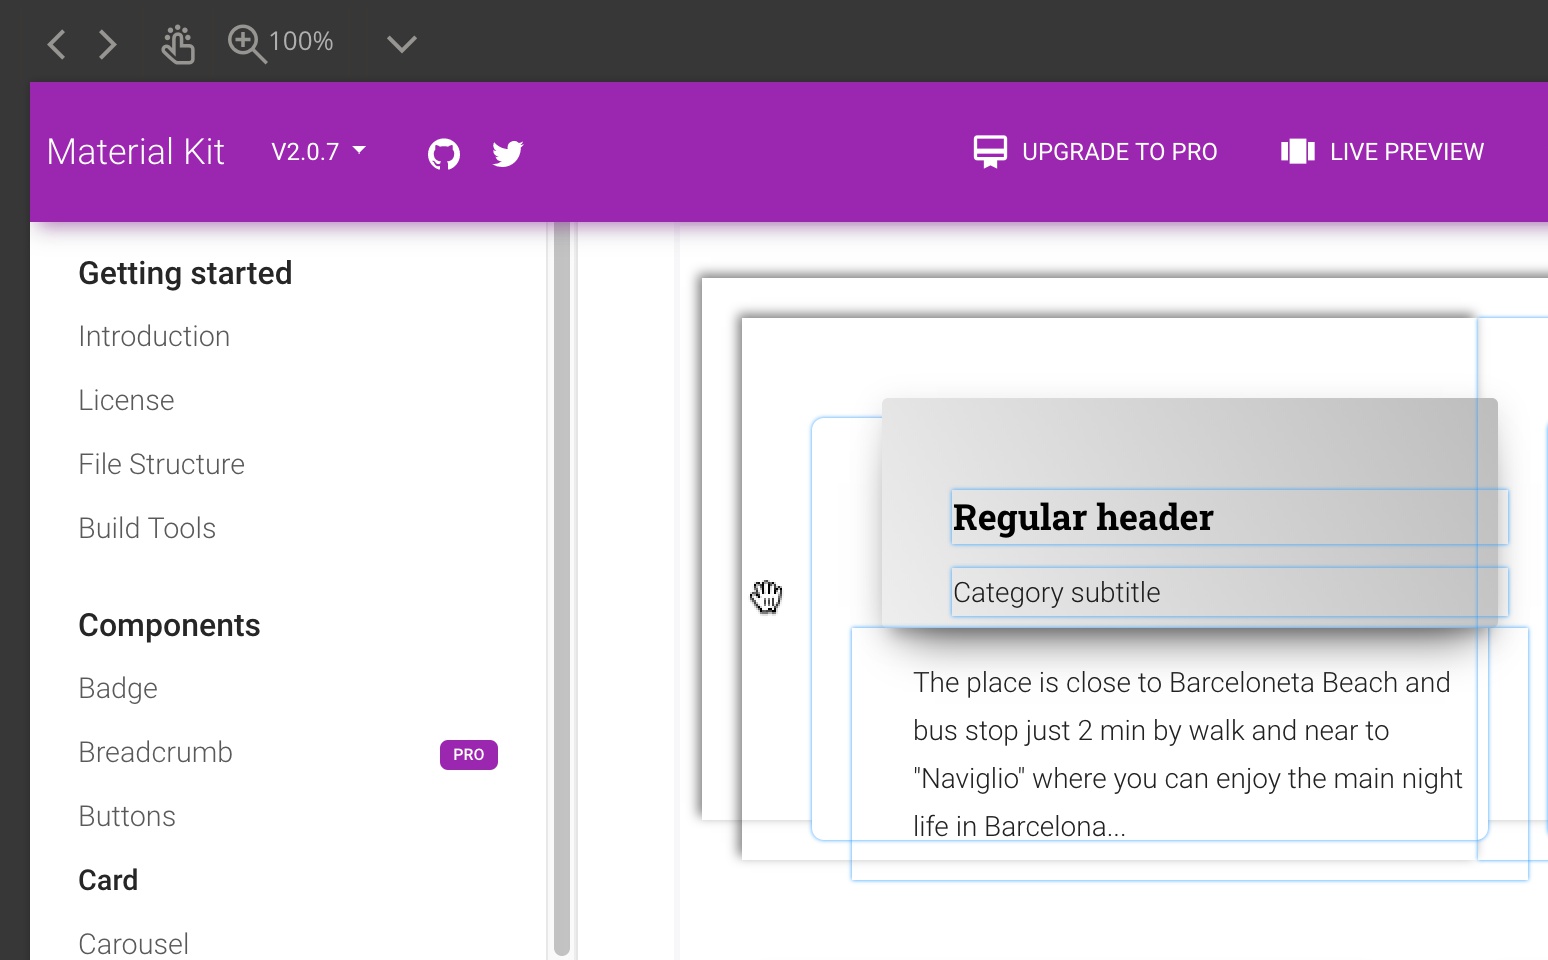Click the sidebar vertical scrollbar
This screenshot has height=960, width=1548.
[562, 589]
